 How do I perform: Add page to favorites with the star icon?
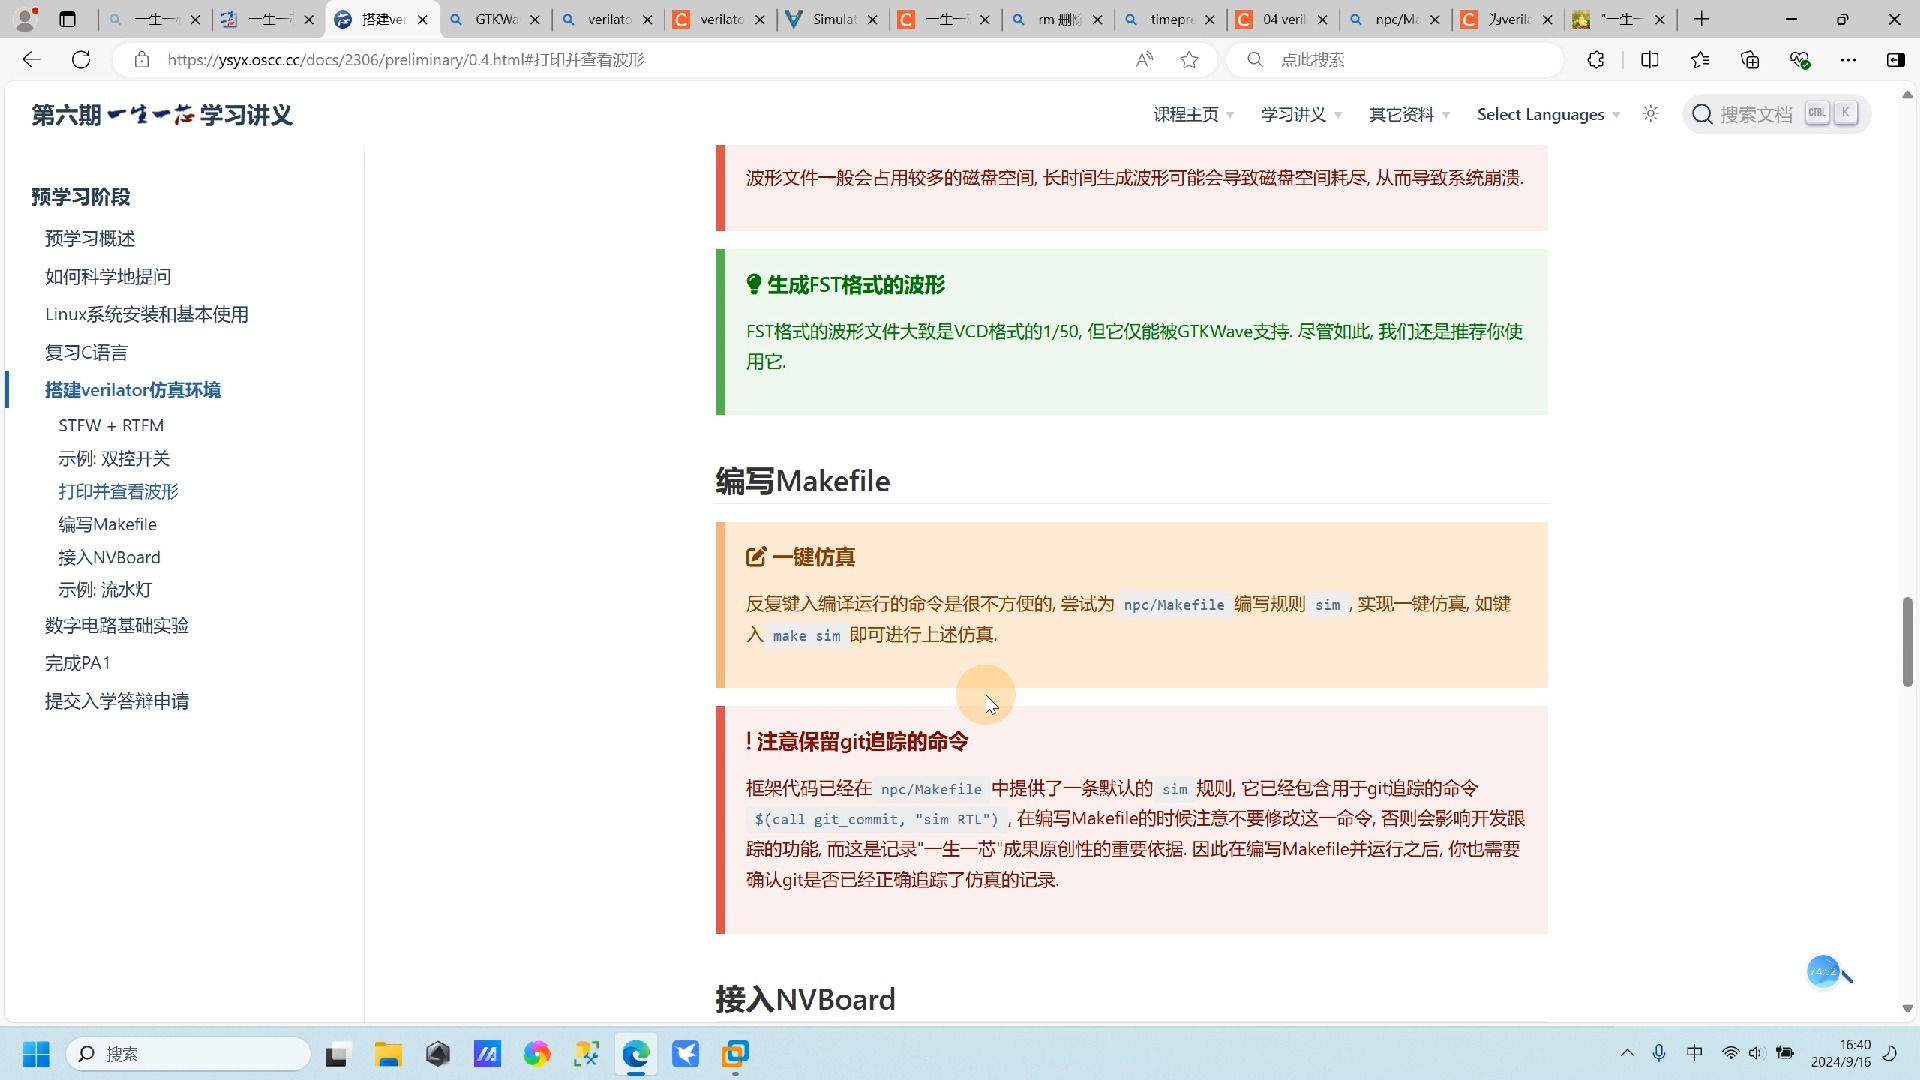coord(1189,59)
